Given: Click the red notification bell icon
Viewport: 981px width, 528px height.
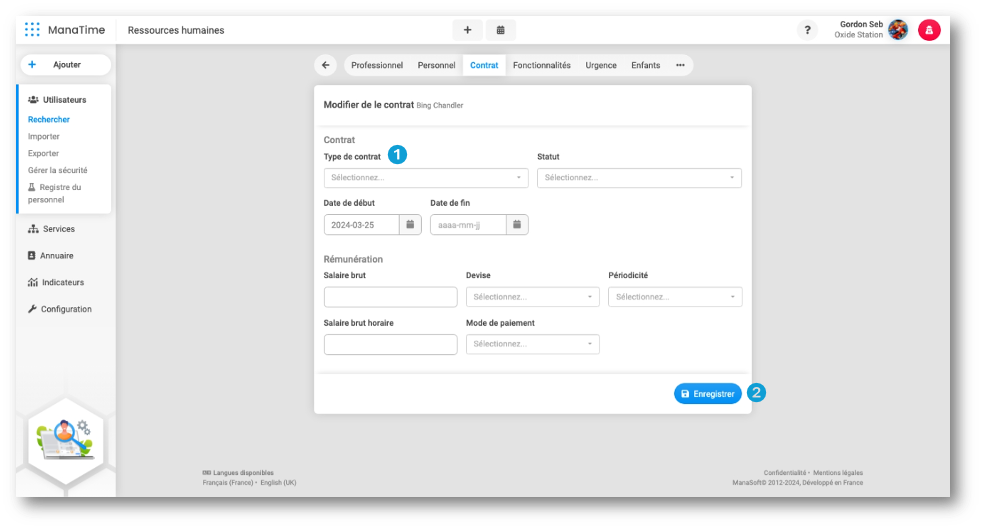Looking at the screenshot, I should click(929, 30).
